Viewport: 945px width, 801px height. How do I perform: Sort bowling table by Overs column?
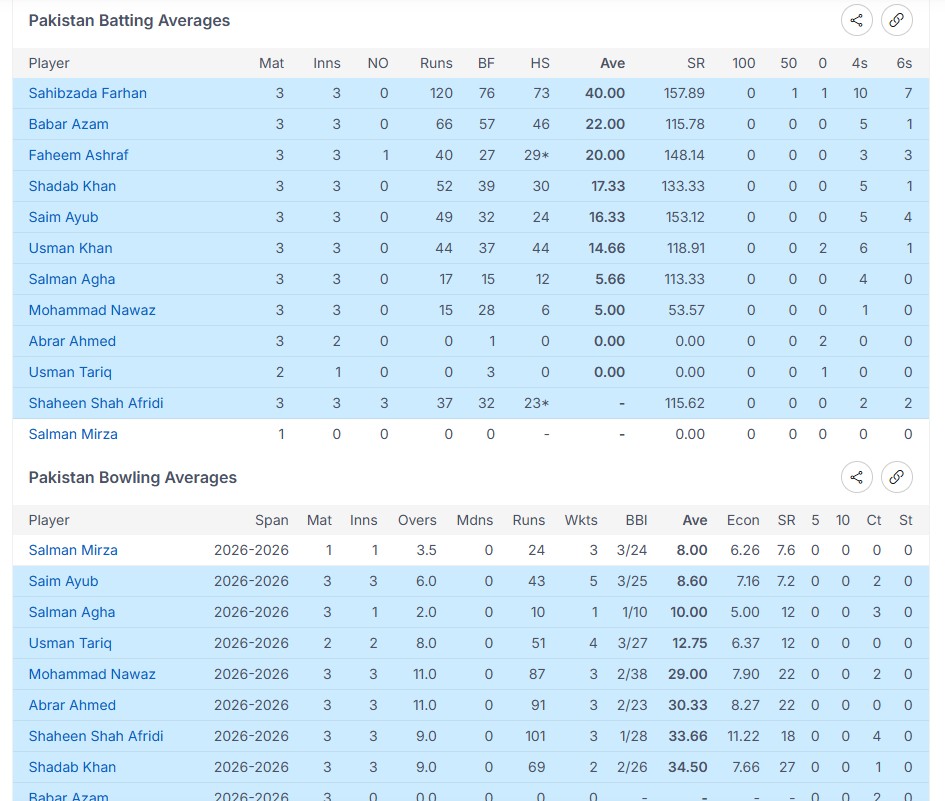click(x=417, y=520)
